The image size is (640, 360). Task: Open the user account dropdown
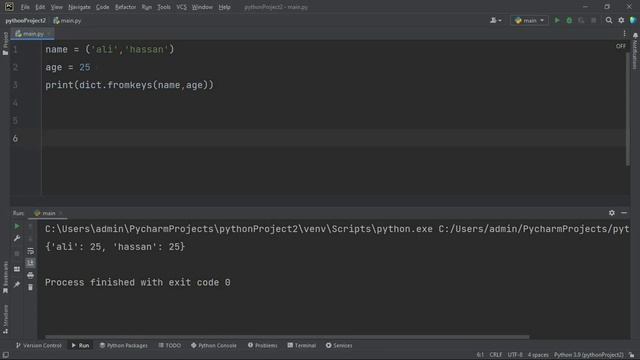[x=496, y=20]
